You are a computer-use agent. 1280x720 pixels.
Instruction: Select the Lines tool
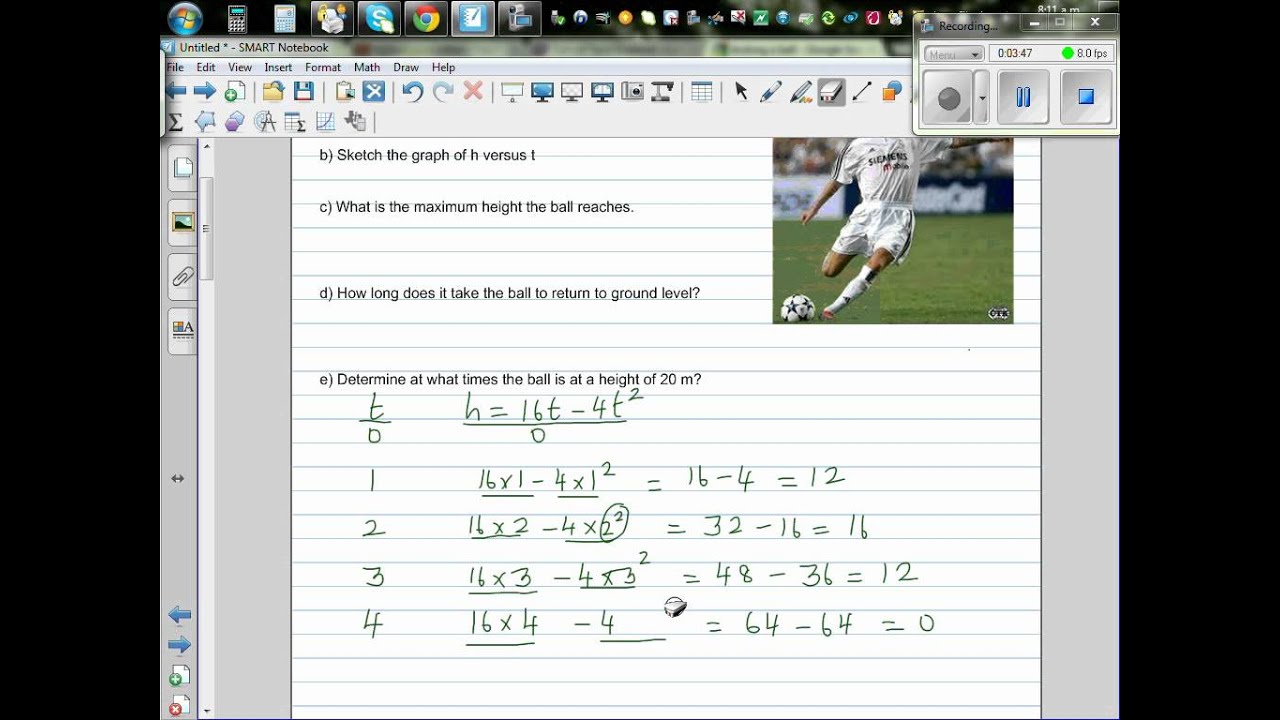861,92
